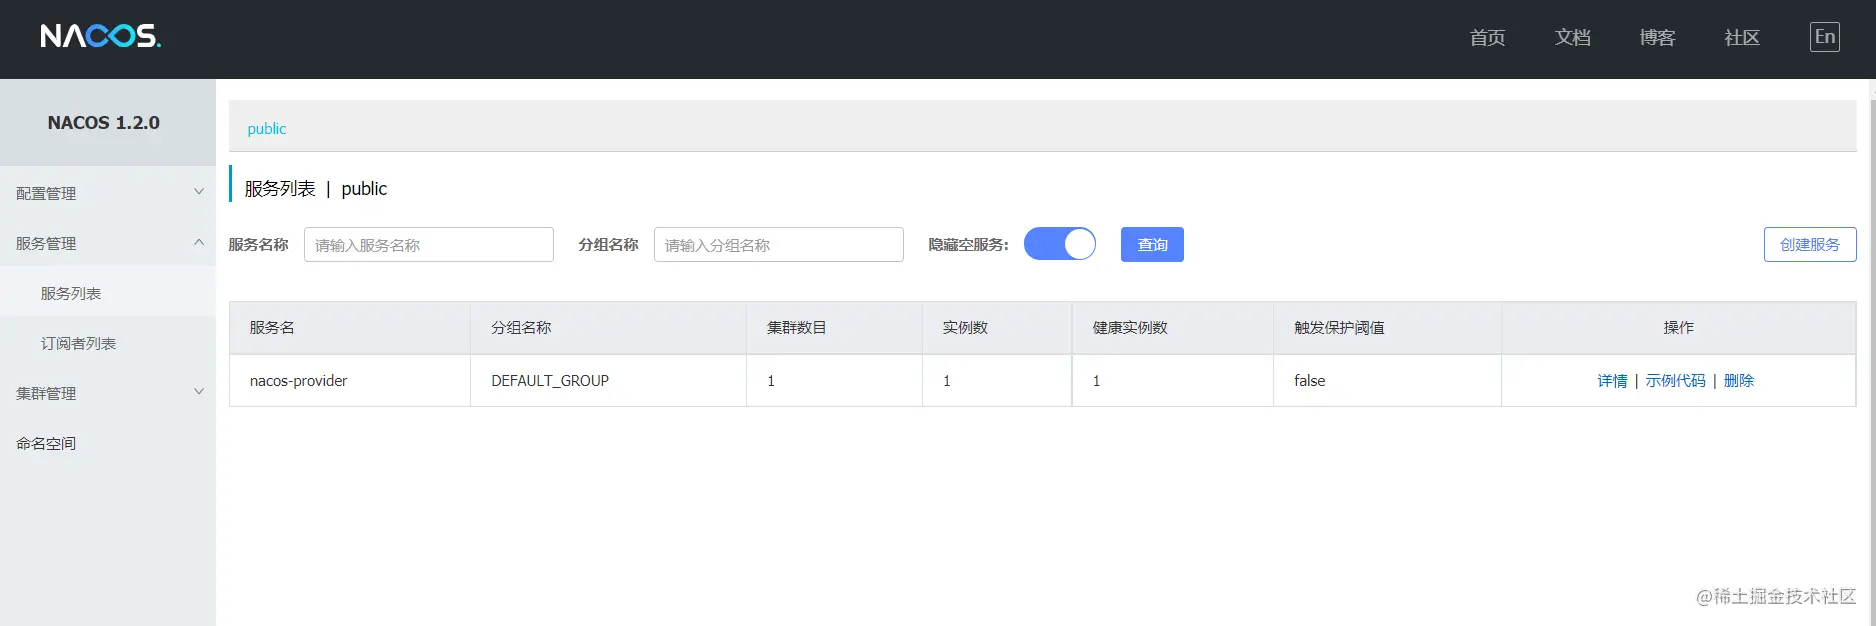
Task: Open the 集群管理 sidebar section
Action: (x=108, y=393)
